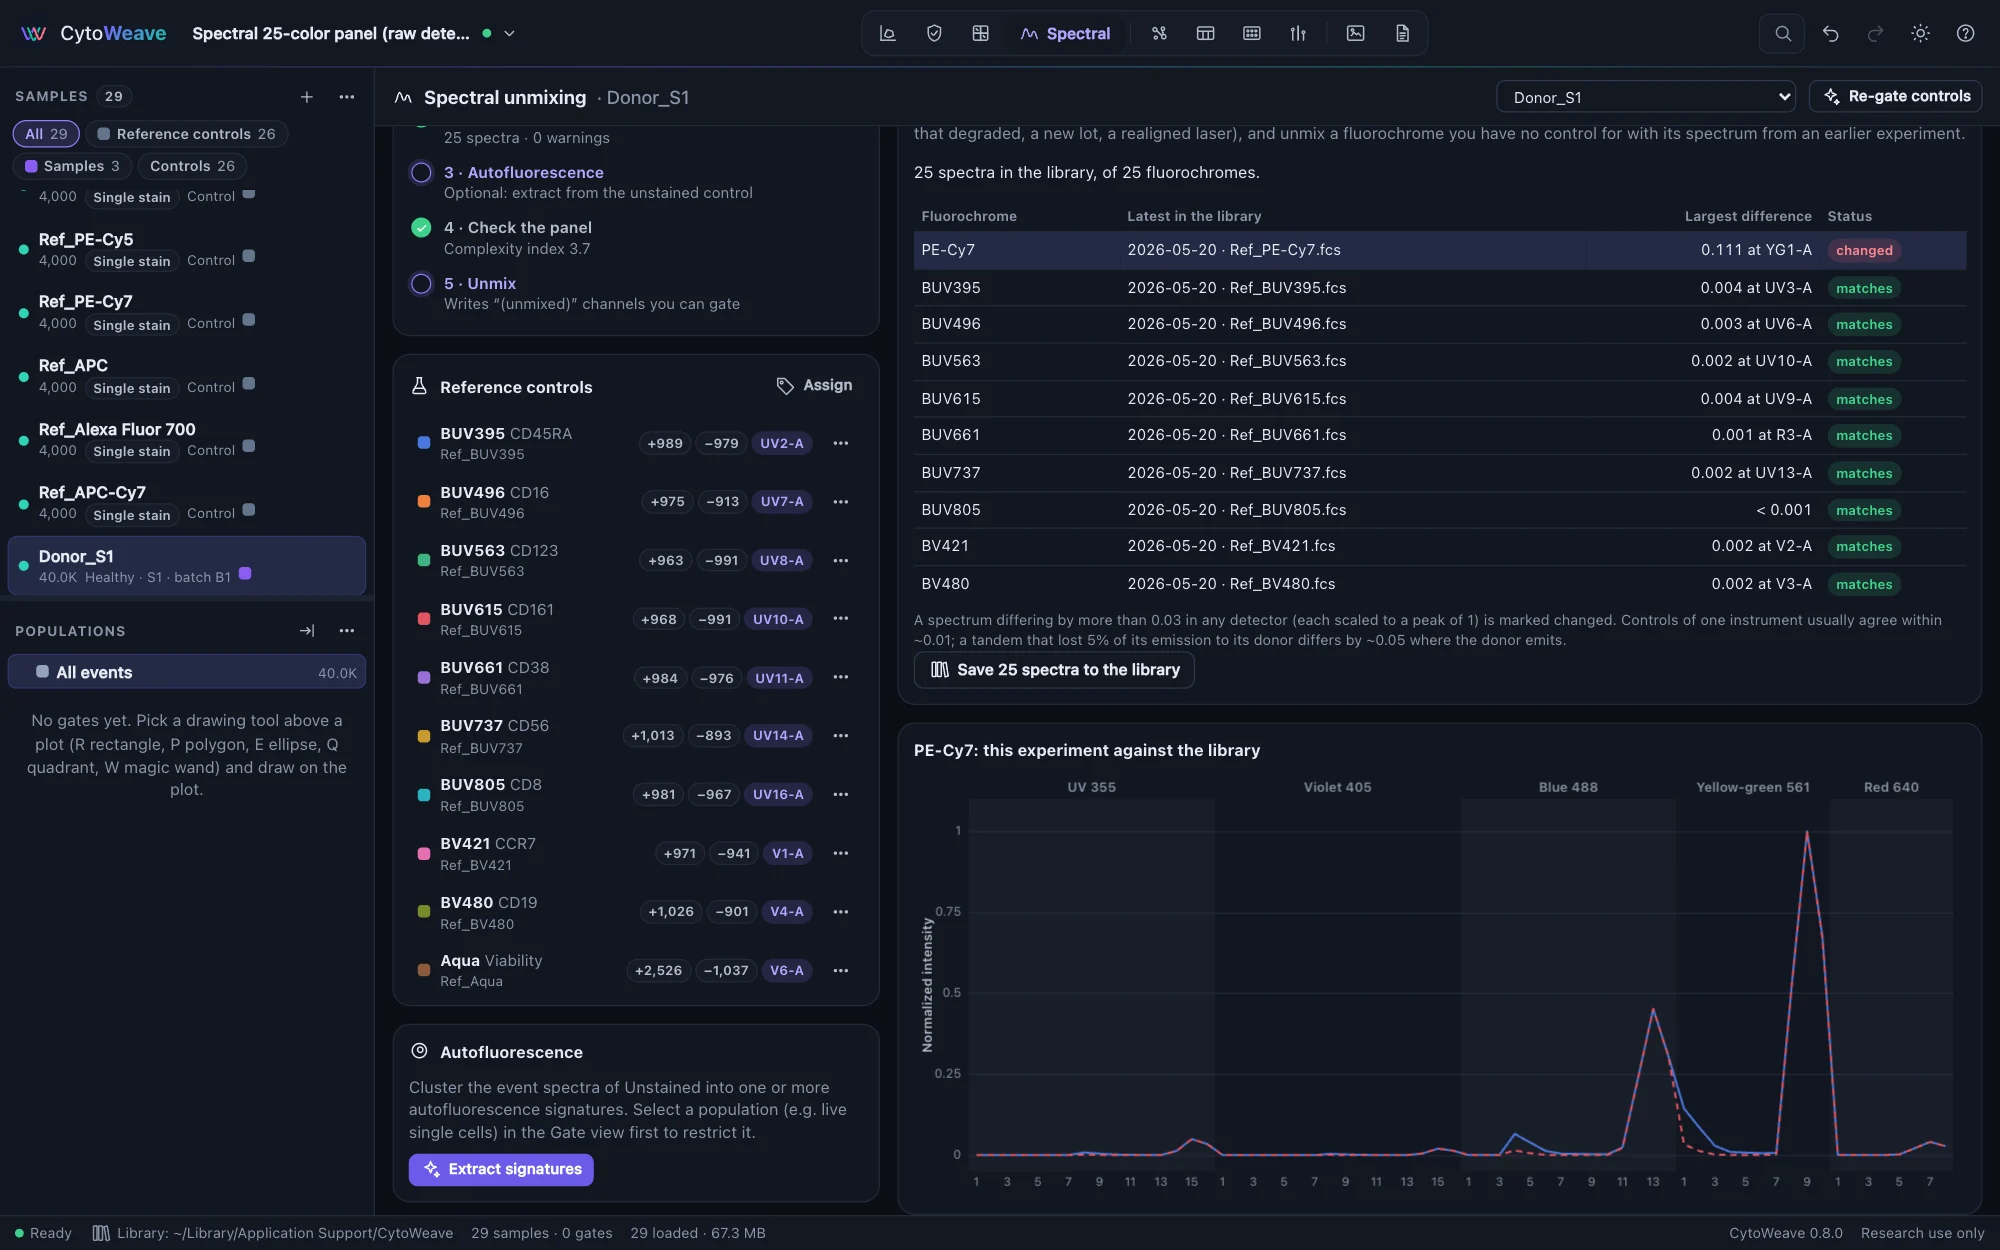
Task: Click Re-gate controls button
Action: (x=1896, y=97)
